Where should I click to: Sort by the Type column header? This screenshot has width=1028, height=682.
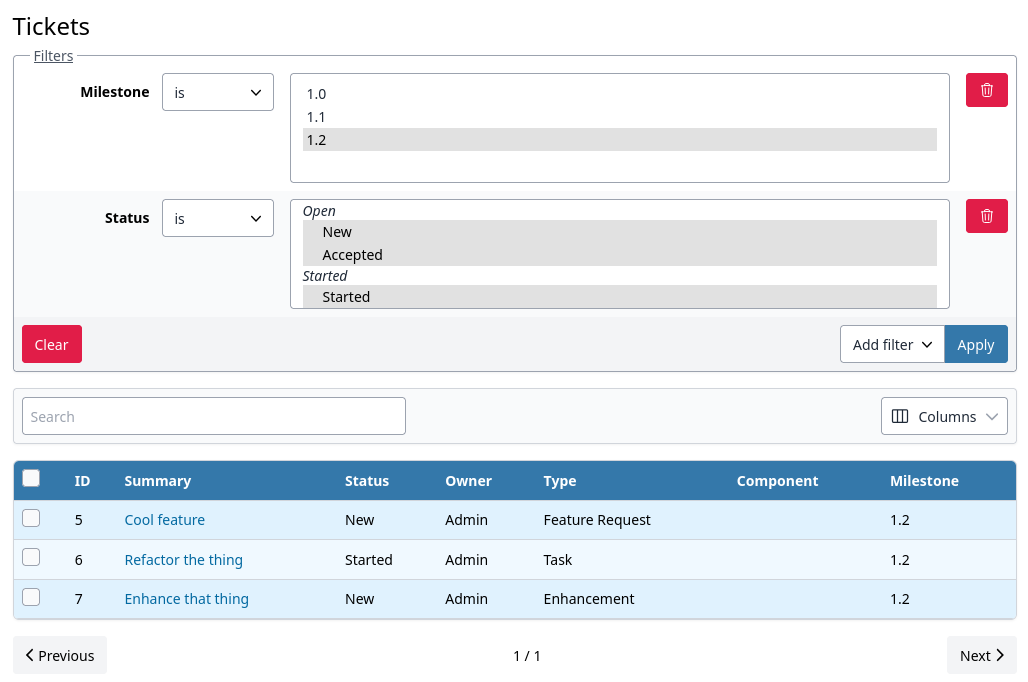(560, 481)
